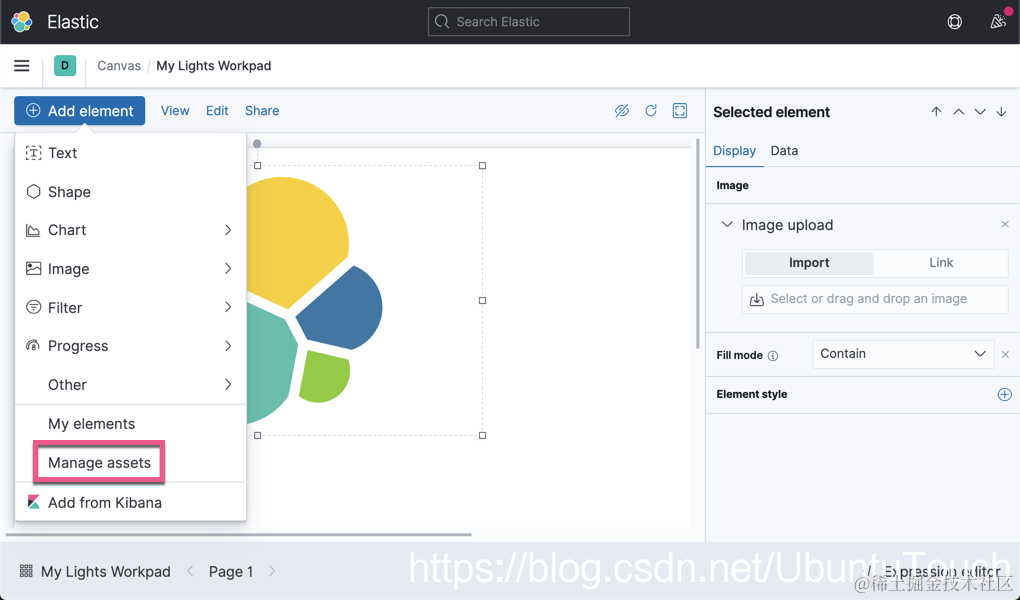Click the Elastic logo icon

21,21
